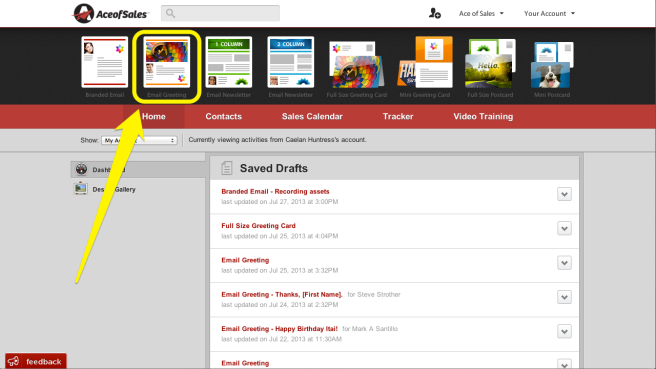656x369 pixels.
Task: Click the add contact person icon
Action: 435,13
